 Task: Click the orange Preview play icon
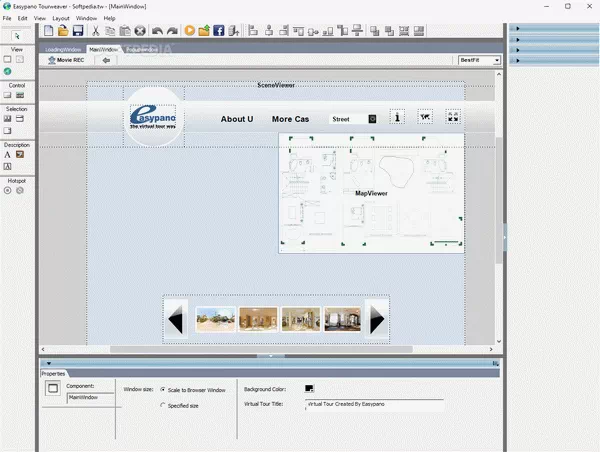coord(189,31)
